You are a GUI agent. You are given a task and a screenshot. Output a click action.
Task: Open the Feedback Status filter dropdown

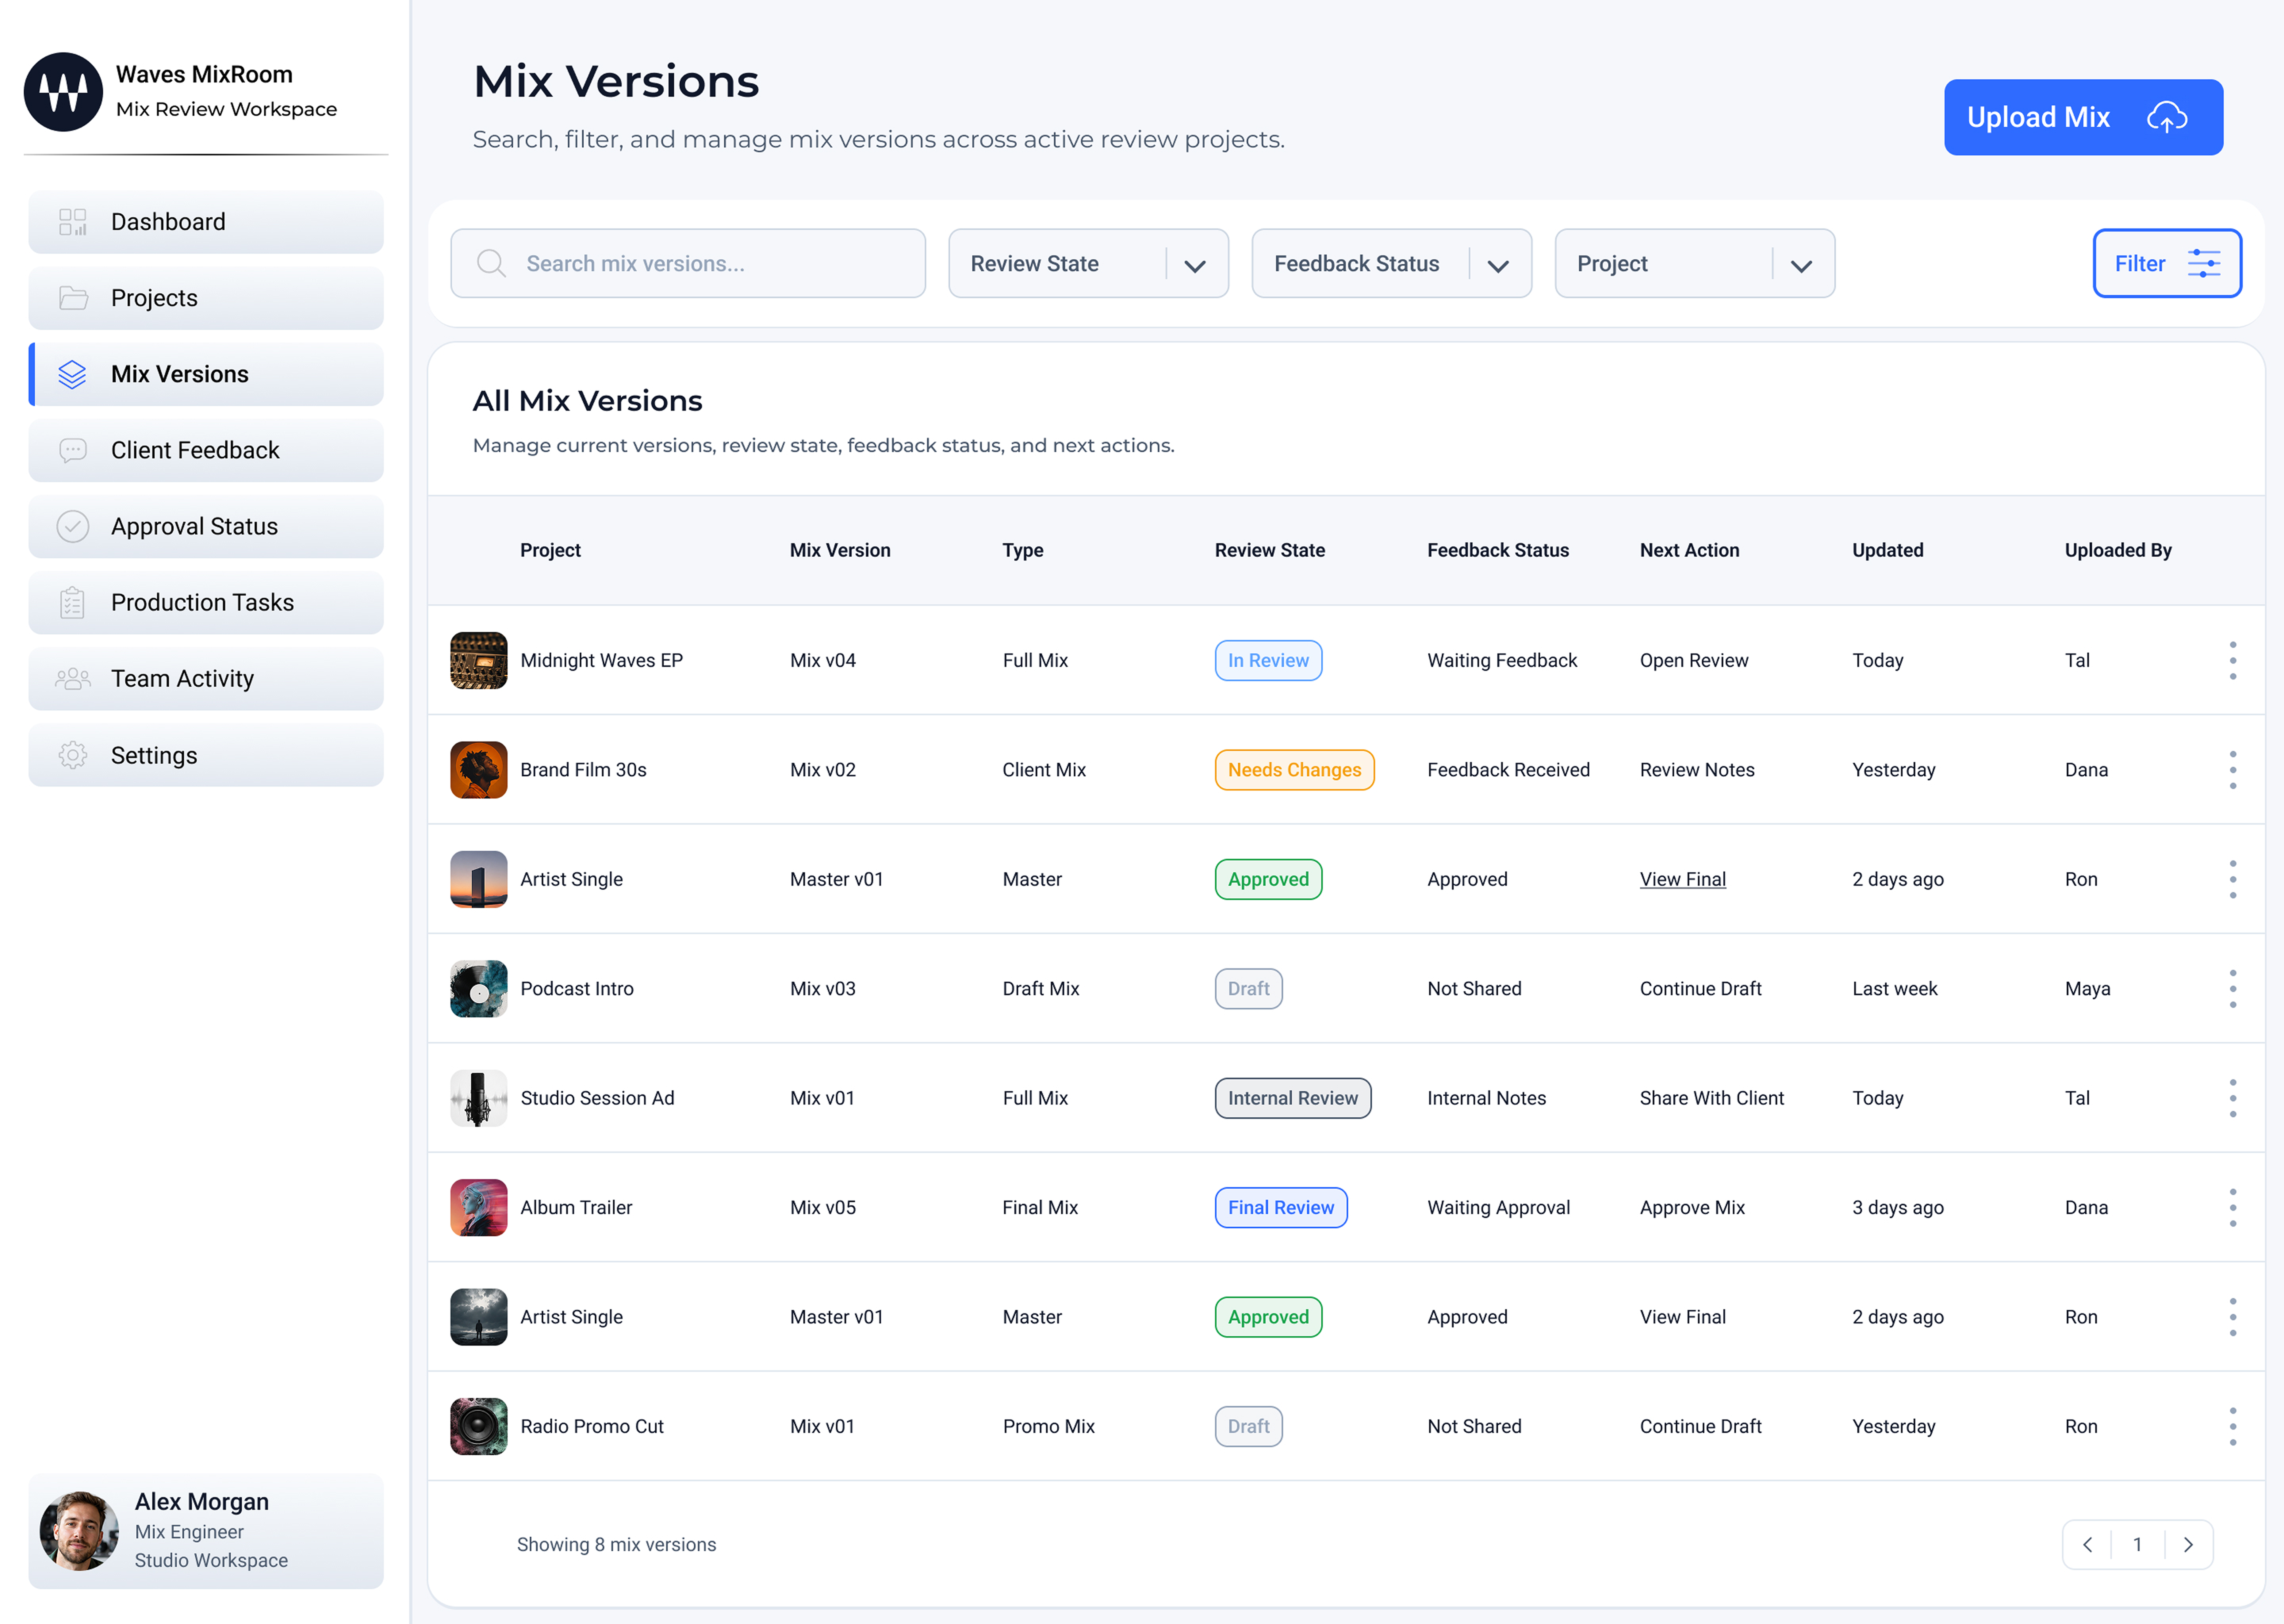(1391, 263)
